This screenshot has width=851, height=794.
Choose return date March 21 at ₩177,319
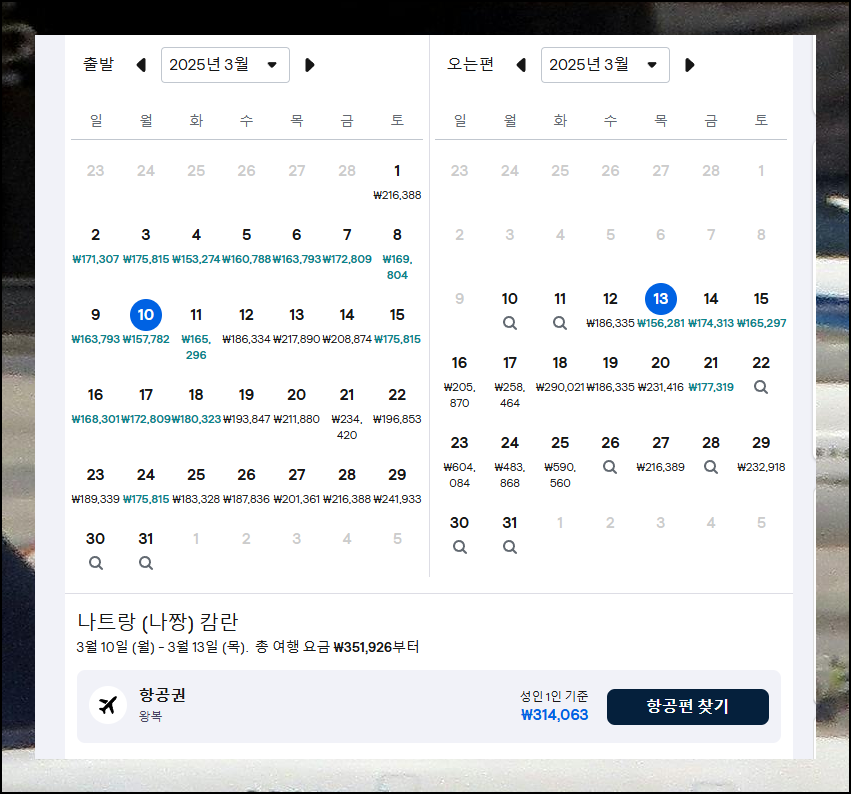pyautogui.click(x=711, y=373)
